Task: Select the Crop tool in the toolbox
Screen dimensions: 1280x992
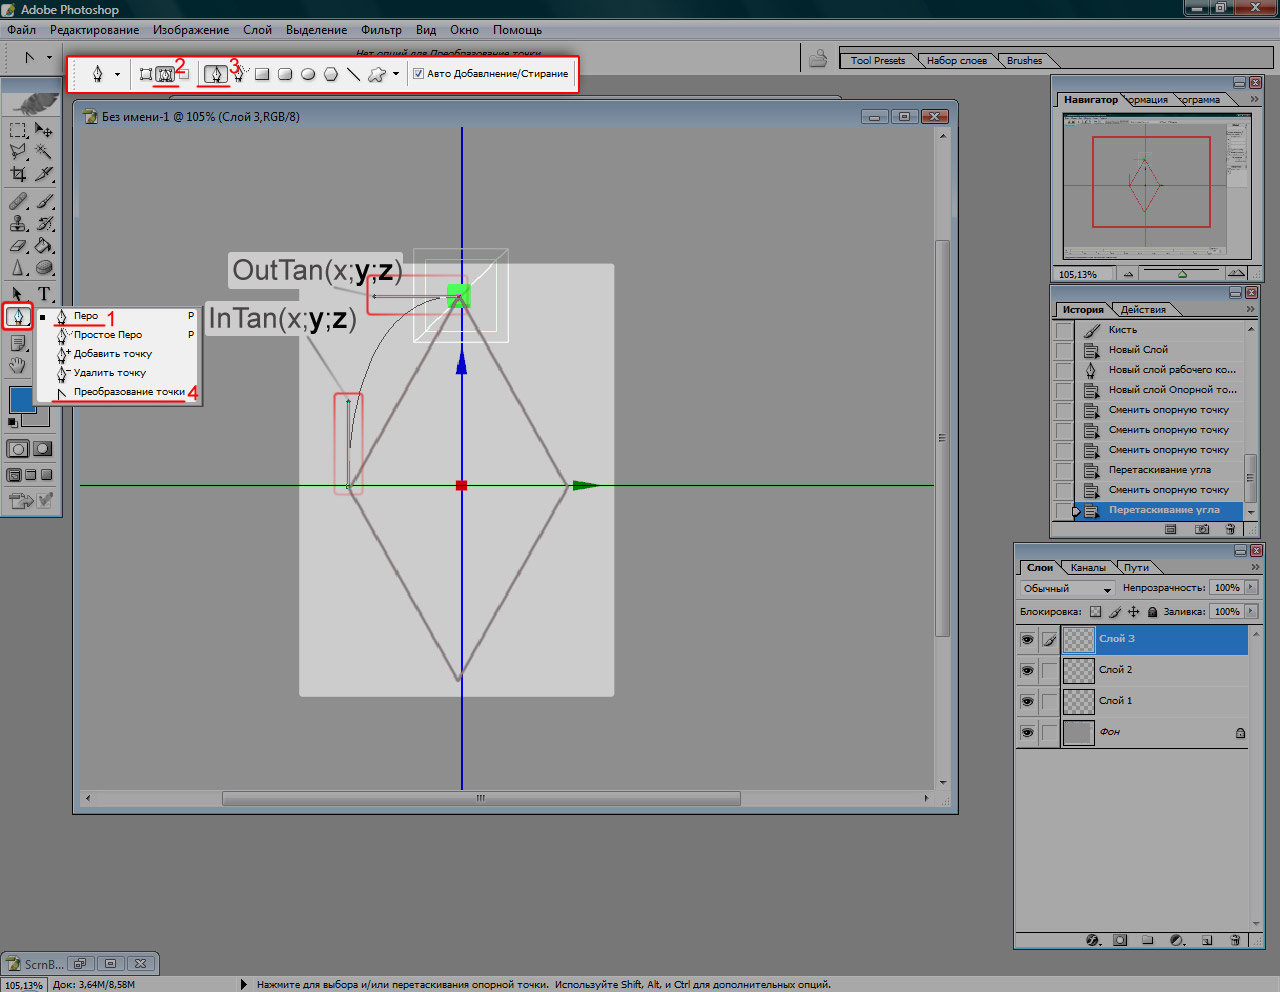Action: (18, 174)
